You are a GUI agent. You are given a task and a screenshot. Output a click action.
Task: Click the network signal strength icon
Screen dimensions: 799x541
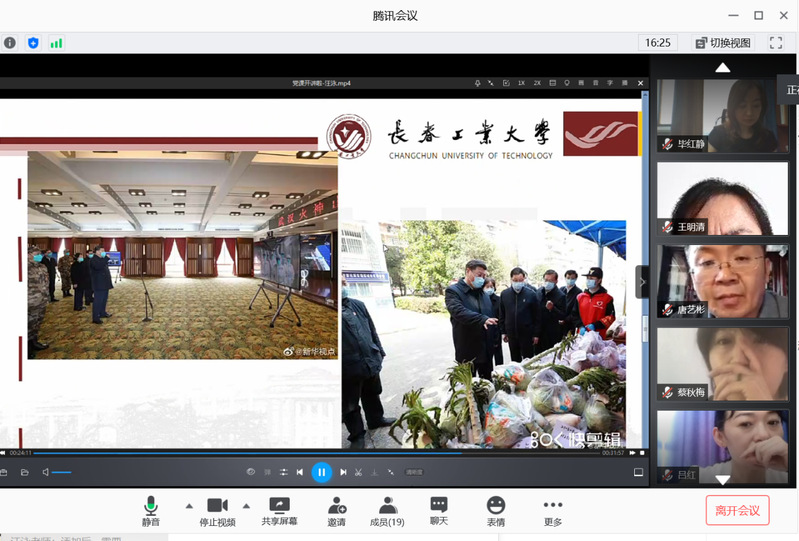[56, 43]
